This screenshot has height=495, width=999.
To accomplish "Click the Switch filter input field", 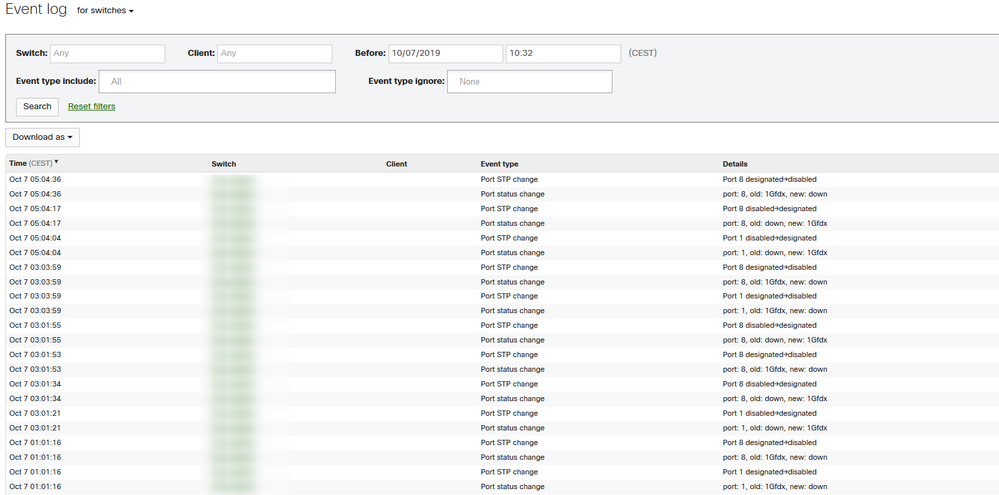I will [107, 53].
